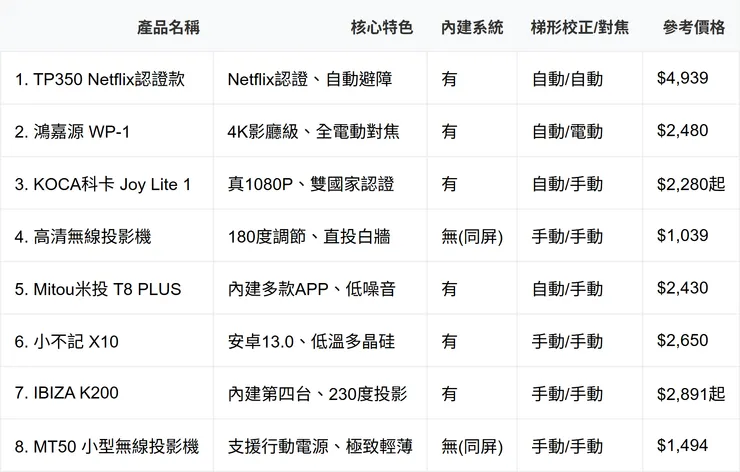
Task: Click 有 in the Mitou米投 T8 PLUS row
Action: pyautogui.click(x=449, y=289)
